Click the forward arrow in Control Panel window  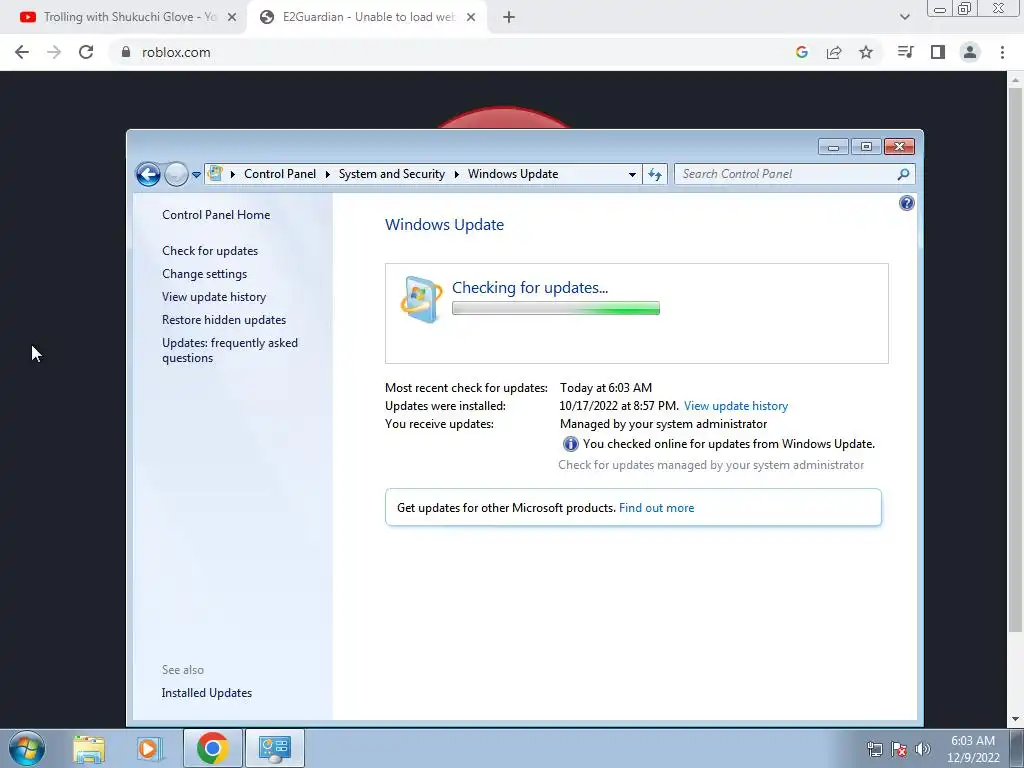[x=176, y=174]
